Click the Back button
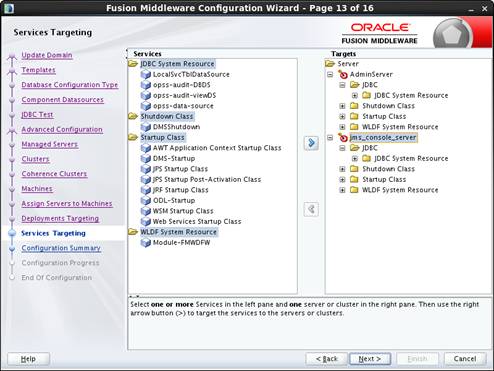The width and height of the screenshot is (494, 371). tap(326, 359)
